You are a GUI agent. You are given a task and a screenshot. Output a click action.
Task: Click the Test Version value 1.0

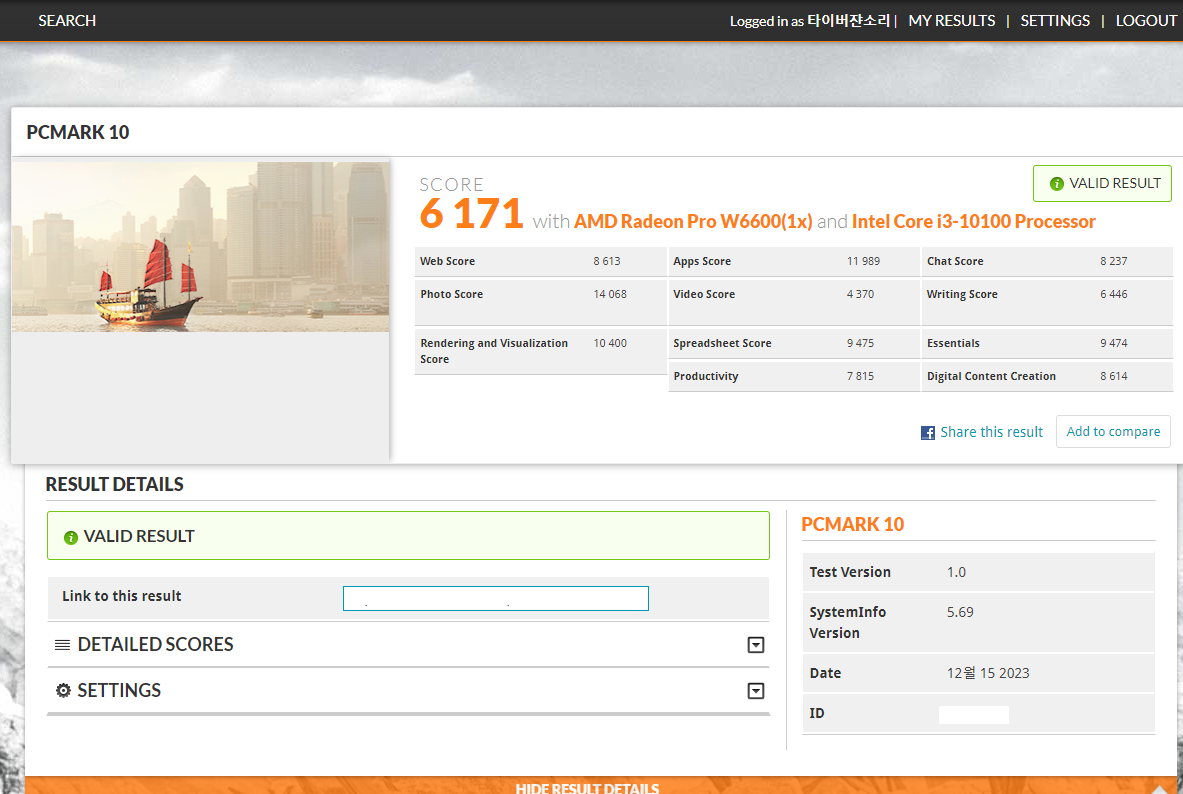956,572
